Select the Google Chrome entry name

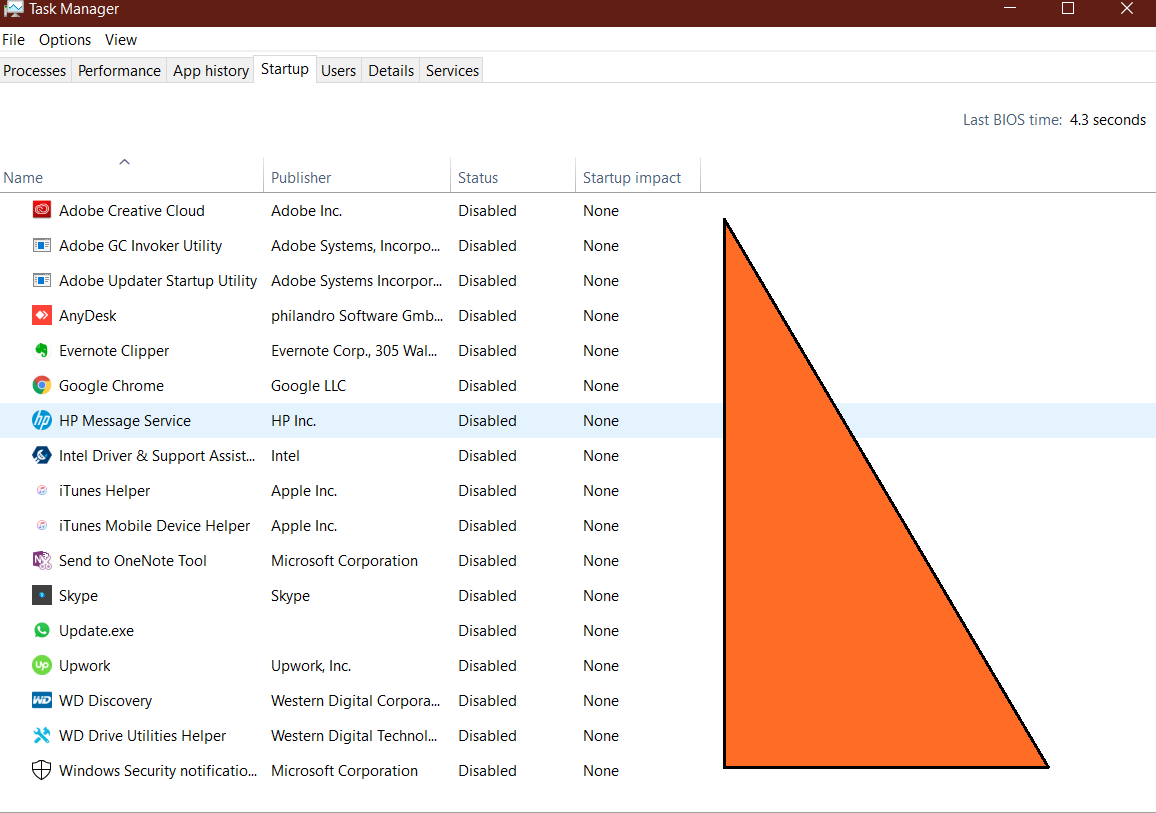coord(111,386)
